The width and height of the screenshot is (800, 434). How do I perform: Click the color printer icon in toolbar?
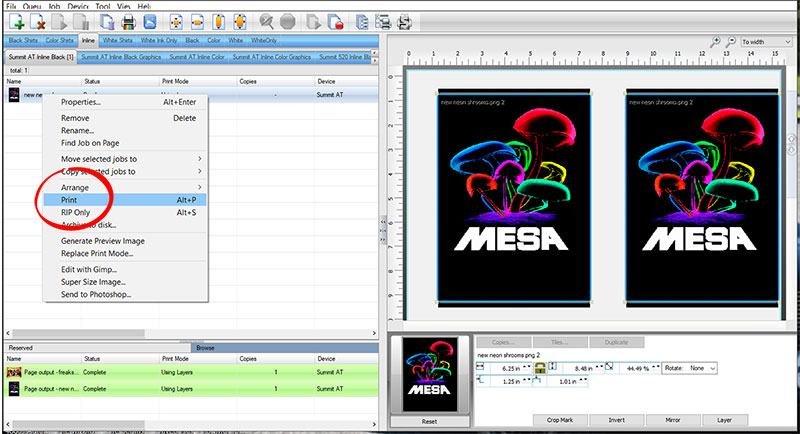click(x=128, y=22)
